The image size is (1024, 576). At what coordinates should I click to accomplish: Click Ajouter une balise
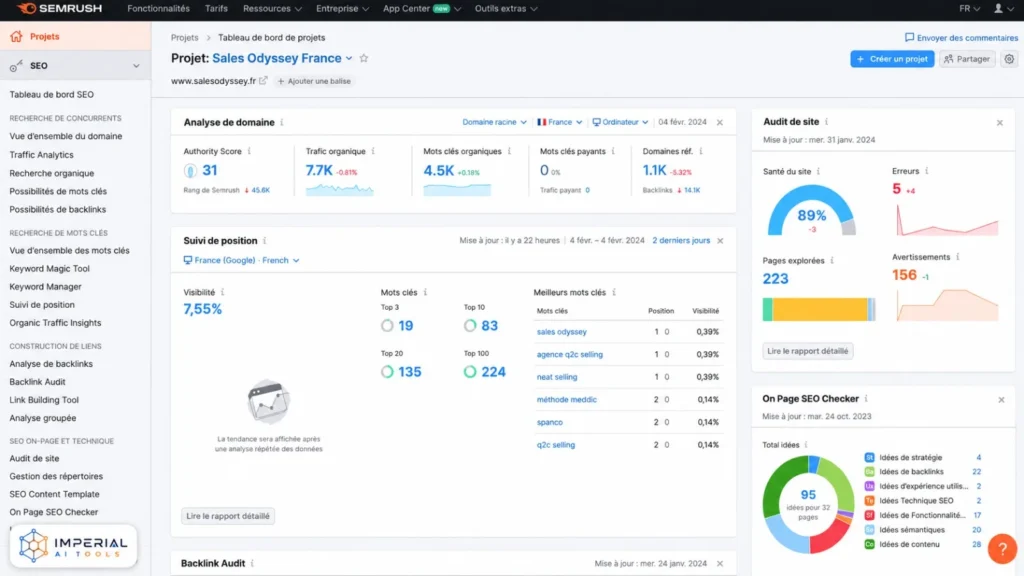[x=314, y=81]
